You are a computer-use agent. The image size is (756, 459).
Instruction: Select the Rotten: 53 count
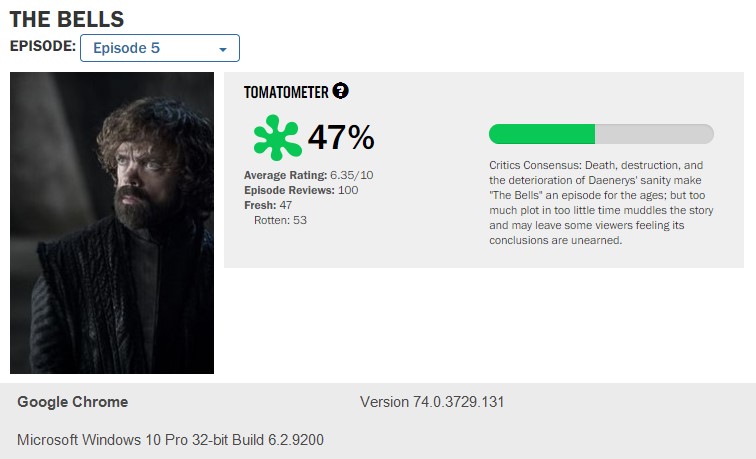(x=280, y=220)
